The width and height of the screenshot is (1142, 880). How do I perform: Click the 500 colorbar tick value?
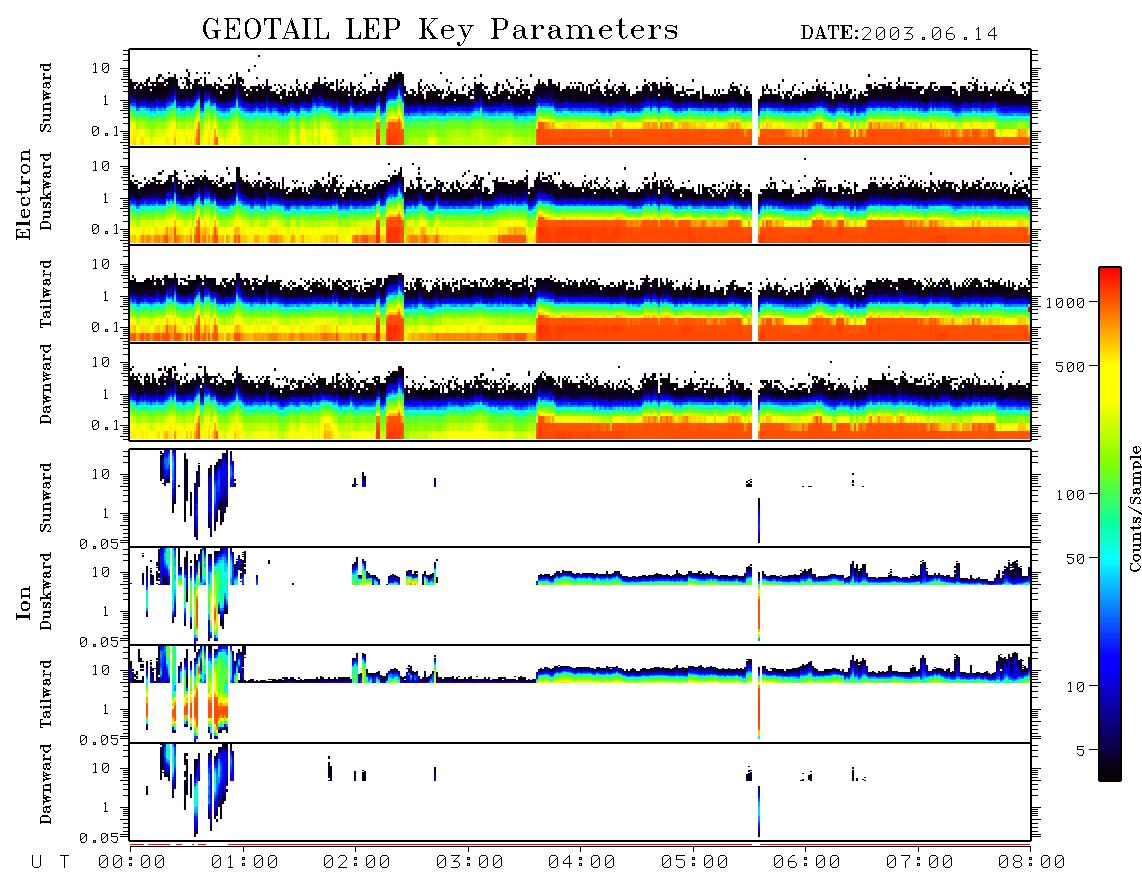click(1071, 366)
